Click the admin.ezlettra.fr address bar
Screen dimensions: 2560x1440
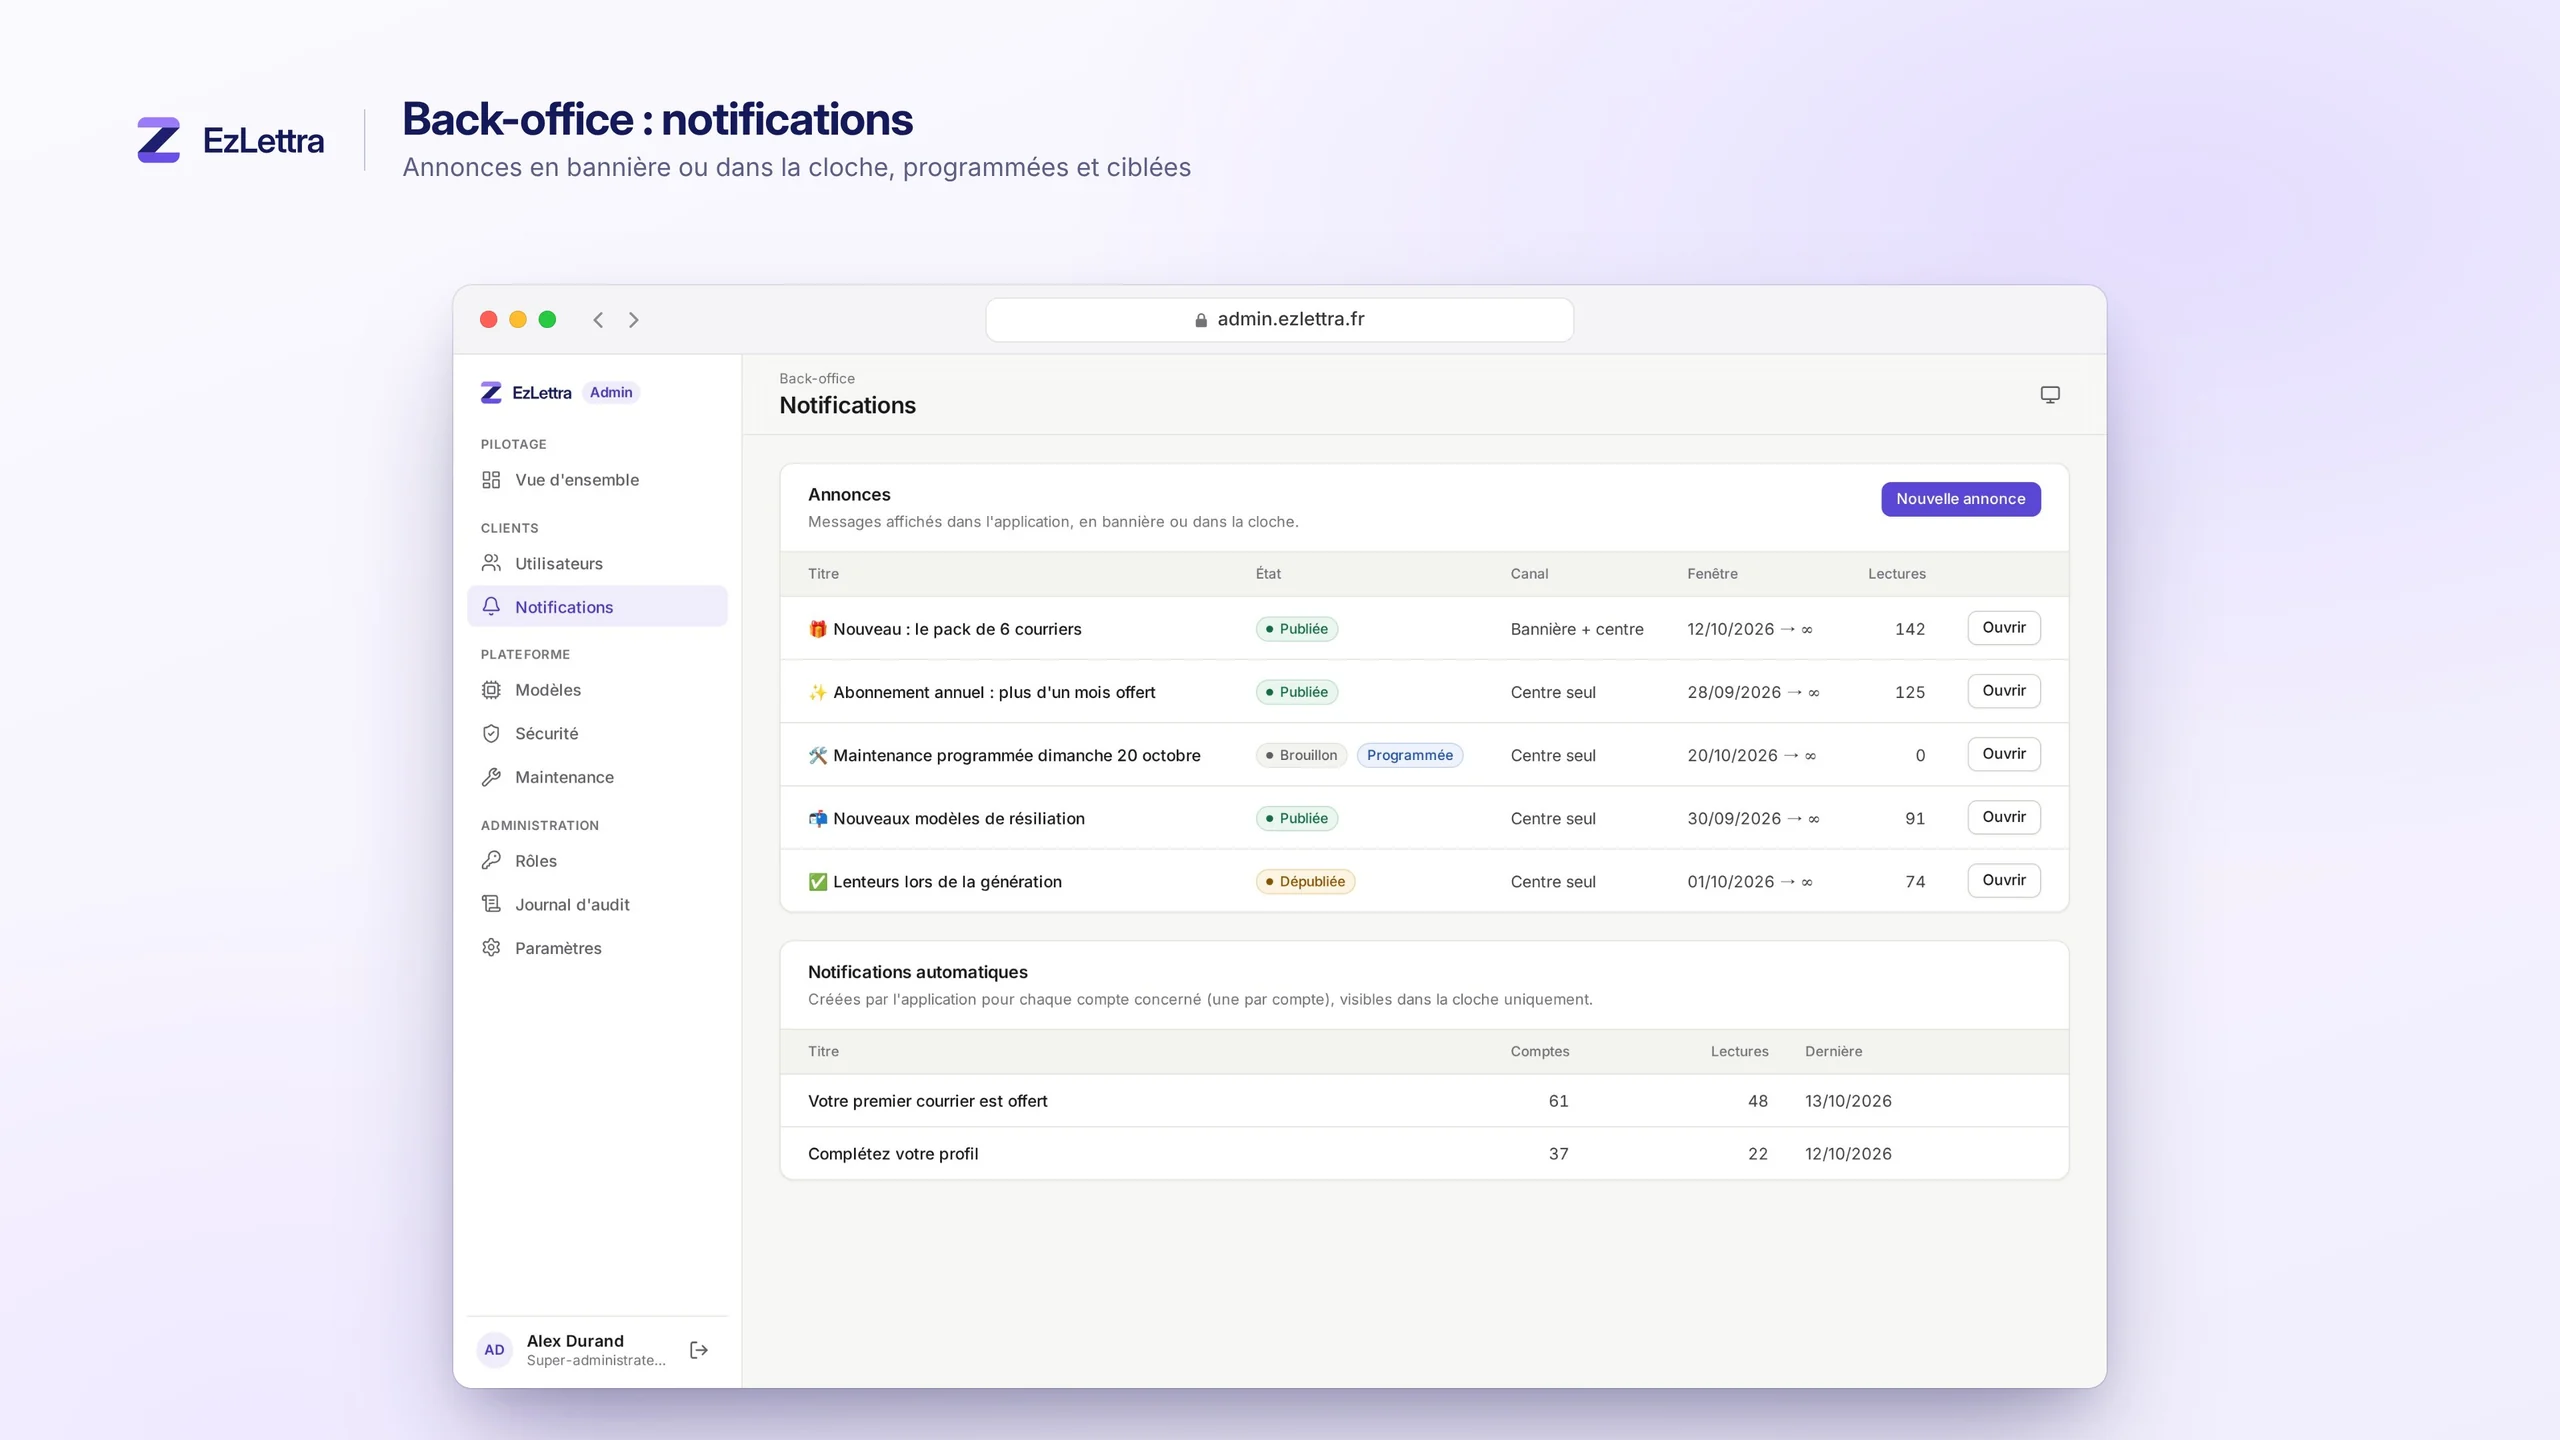[x=1279, y=320]
